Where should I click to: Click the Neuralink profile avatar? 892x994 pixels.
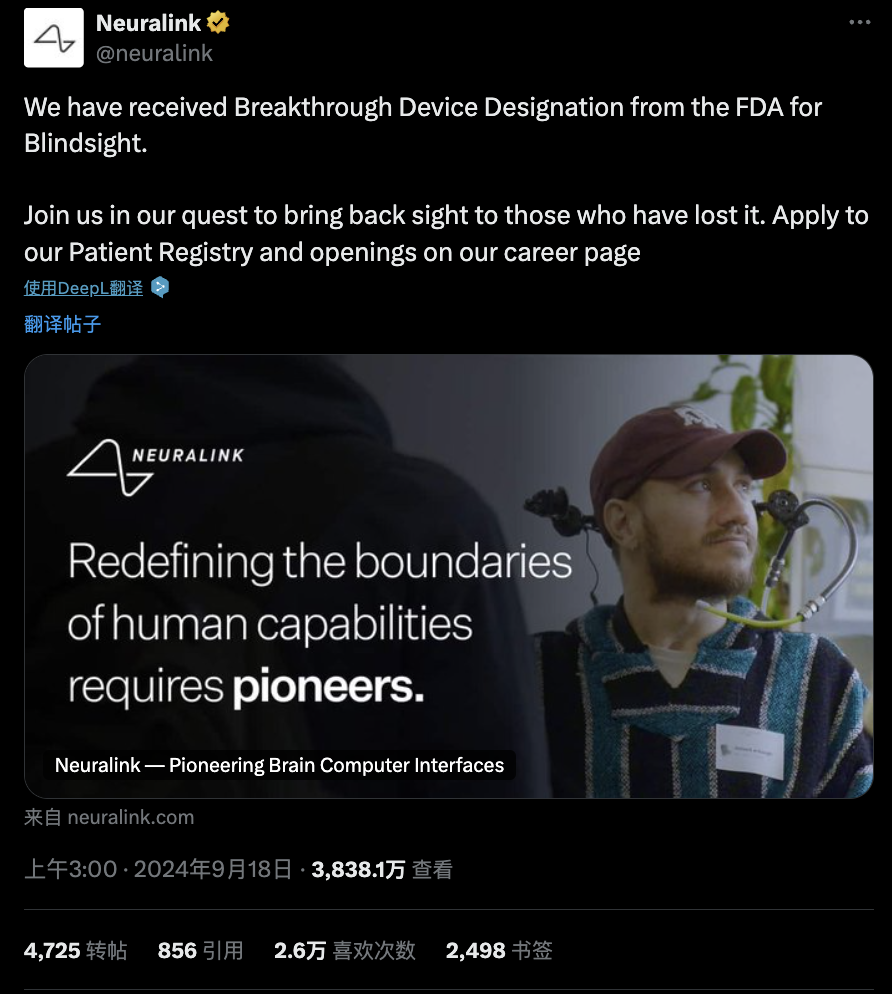pos(53,37)
